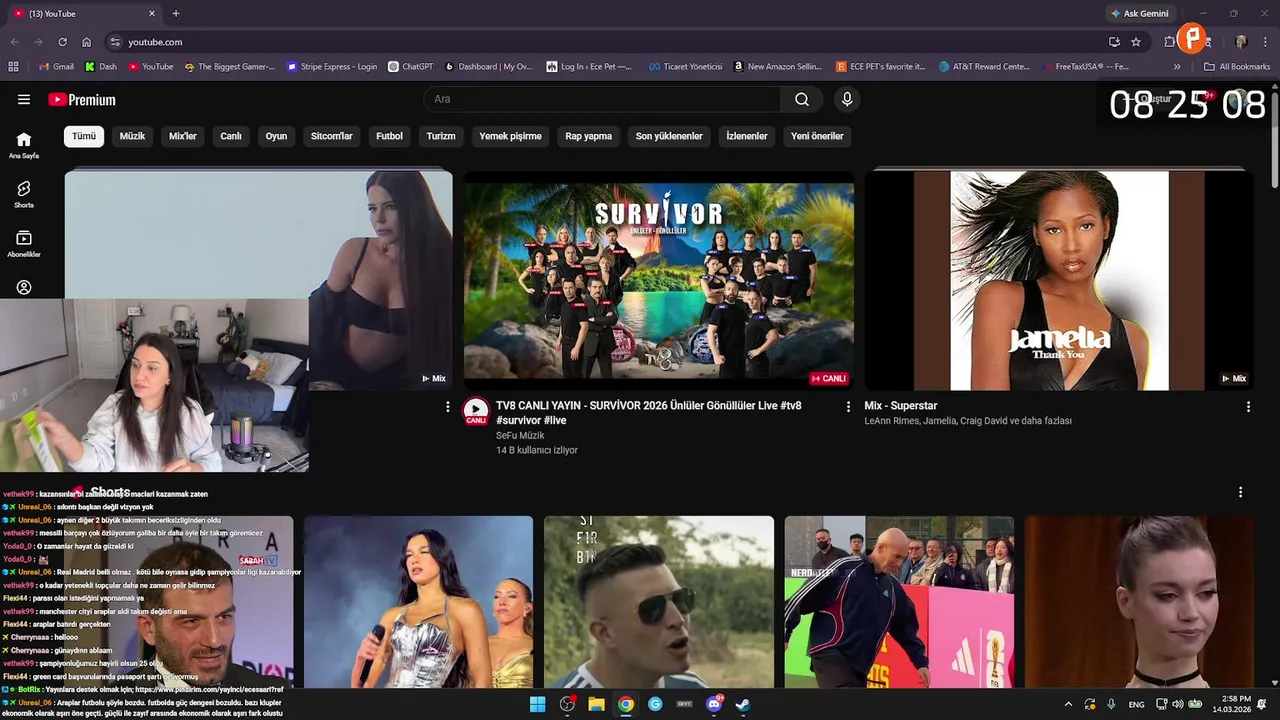Open the SeFu Müzik channel link
Screen dimensions: 1280x720
(520, 436)
